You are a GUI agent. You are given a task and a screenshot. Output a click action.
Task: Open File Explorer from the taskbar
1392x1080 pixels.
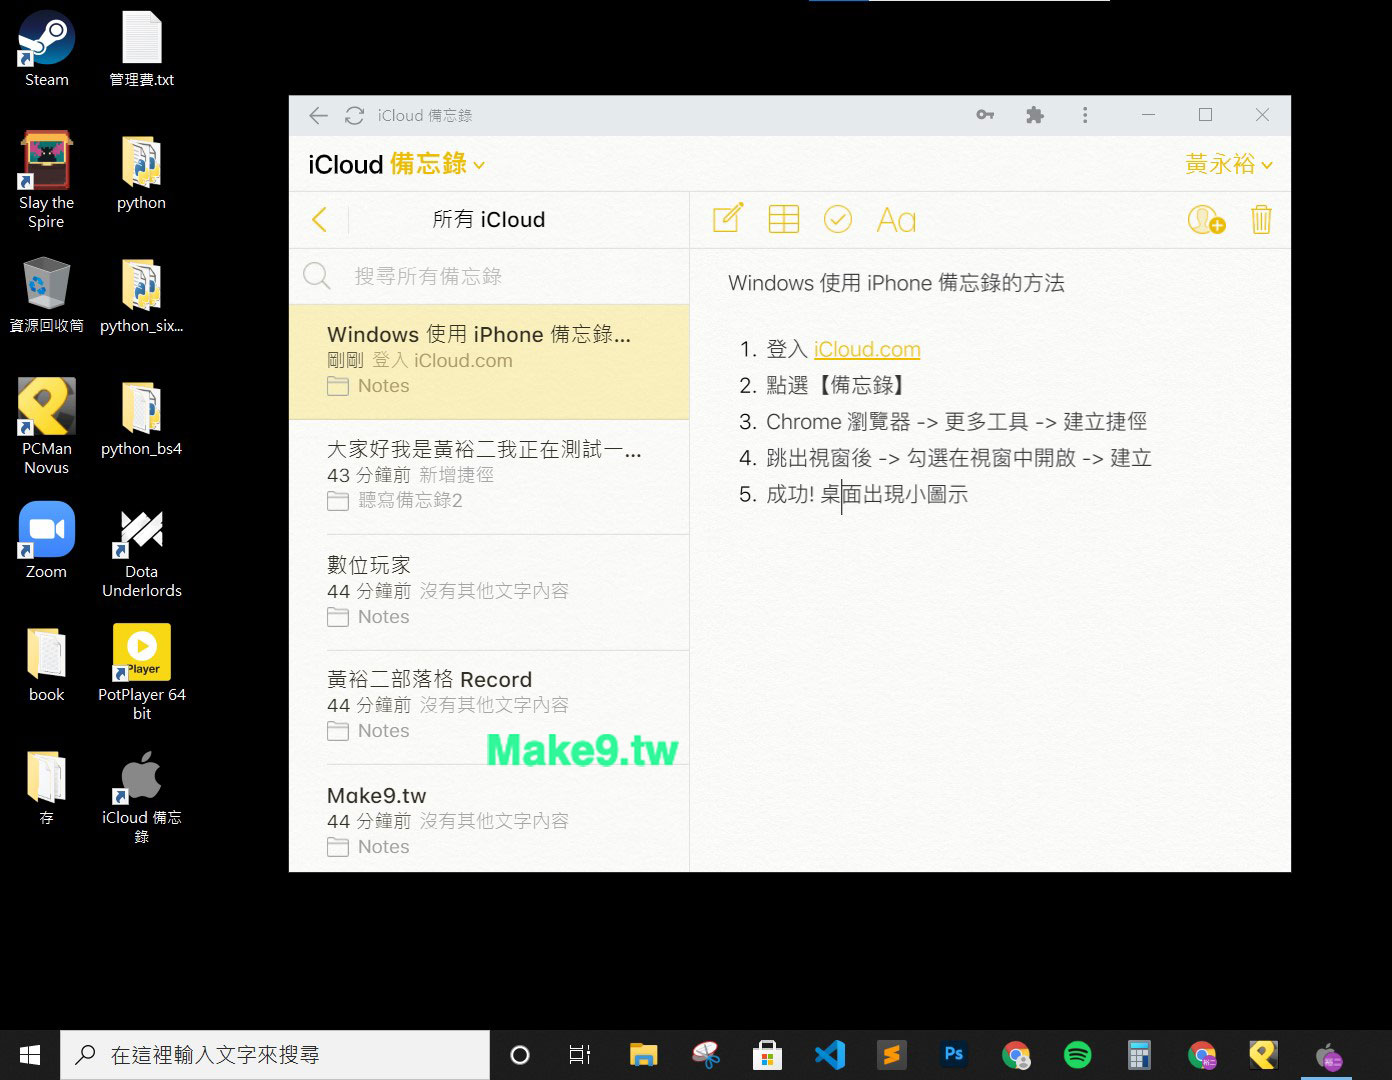pyautogui.click(x=644, y=1055)
